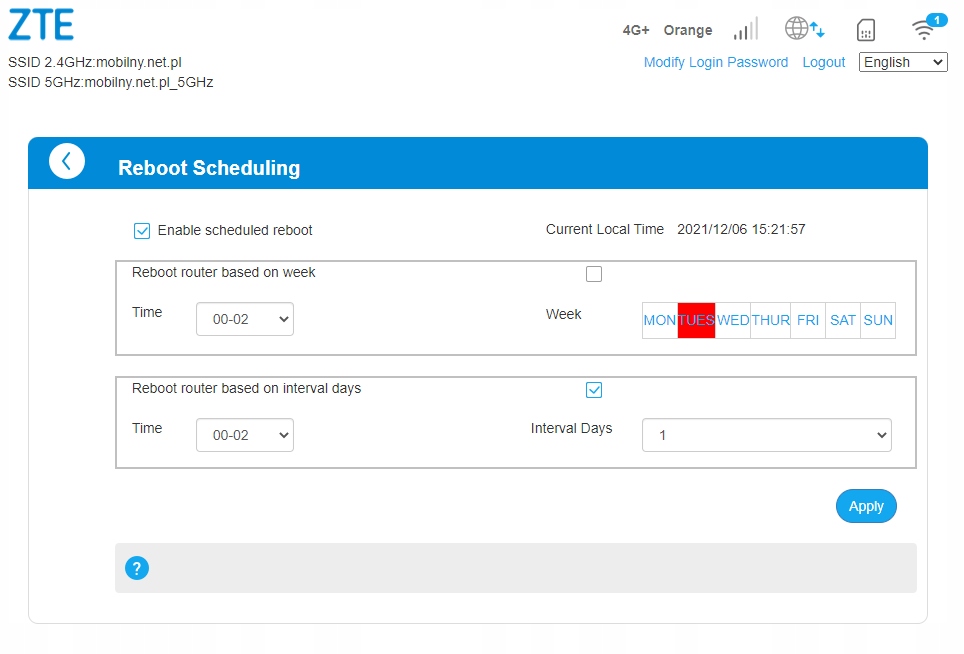Select SUN in the week picker
The width and height of the screenshot is (964, 654).
878,320
